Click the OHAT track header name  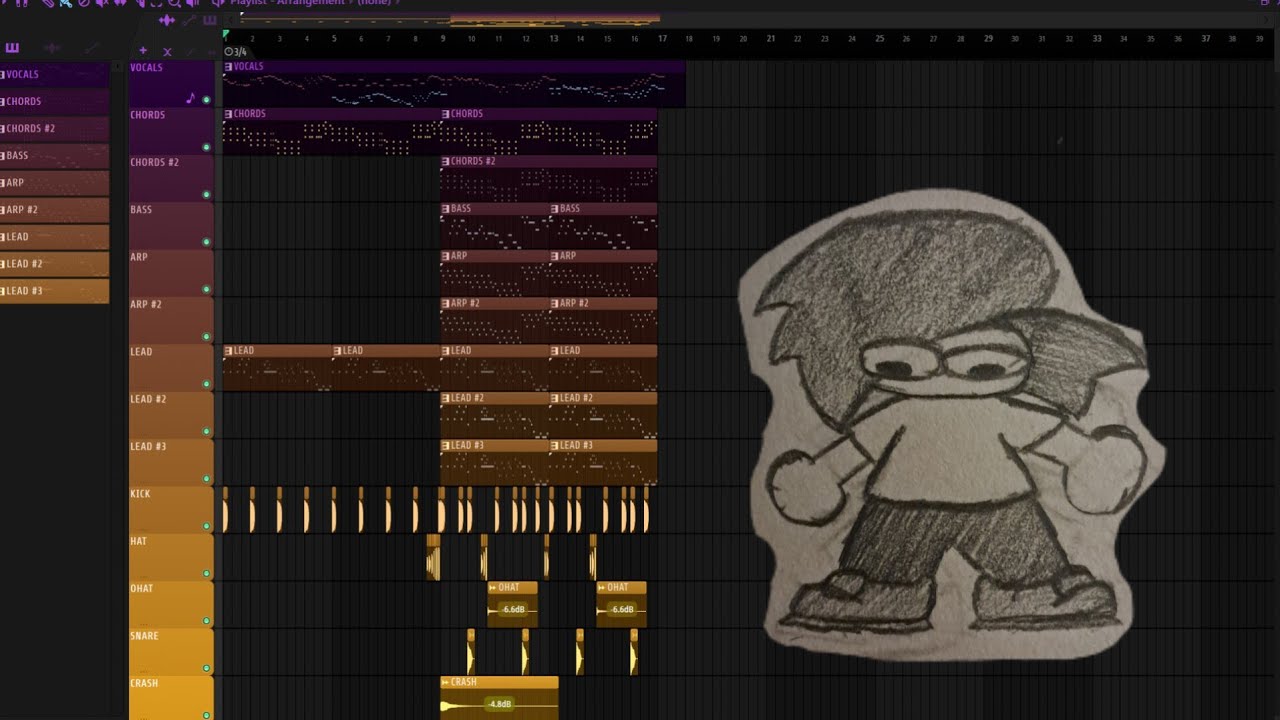coord(141,588)
